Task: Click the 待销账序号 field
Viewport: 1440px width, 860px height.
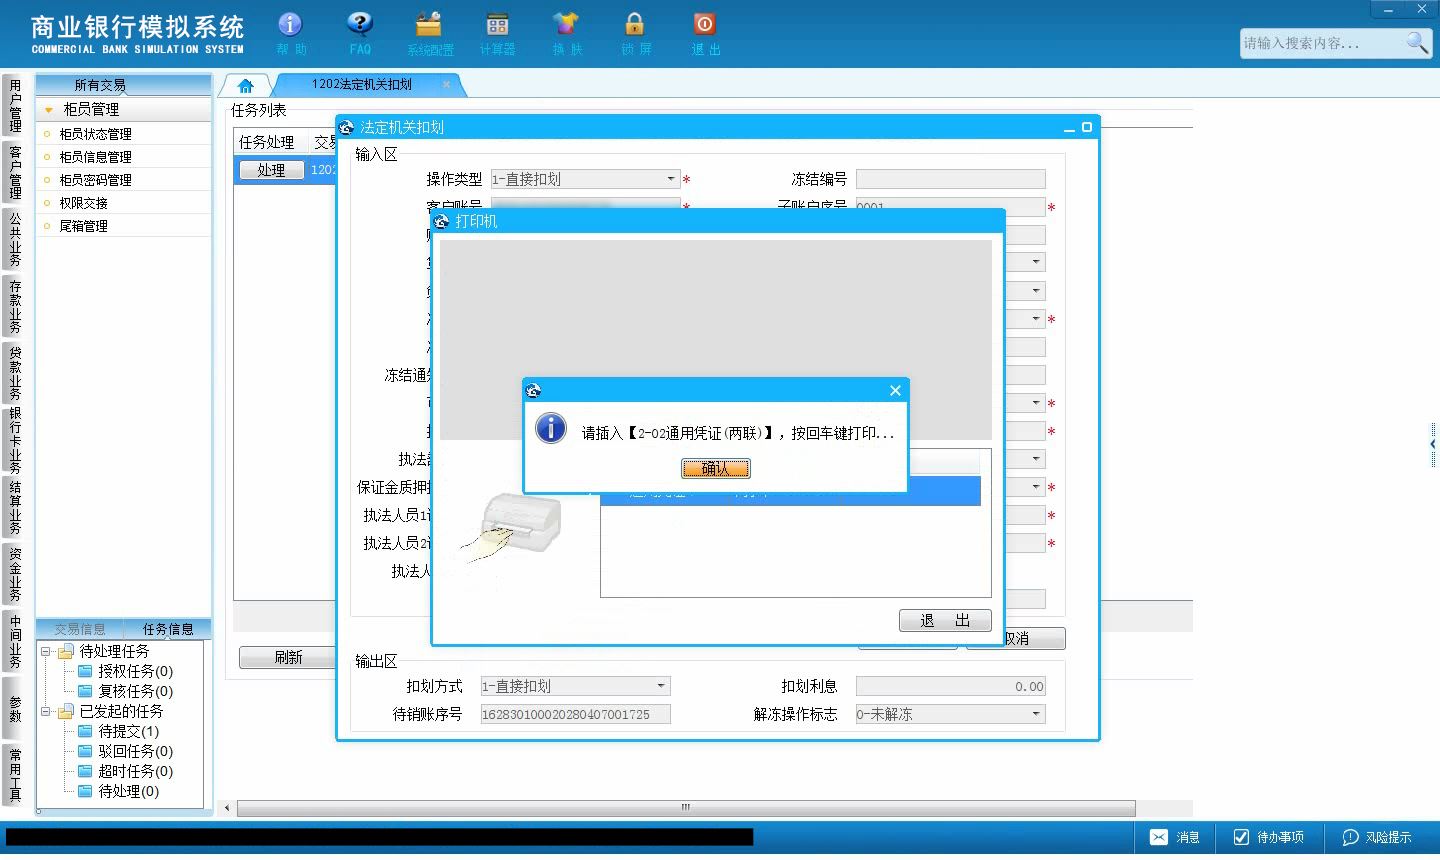Action: [x=576, y=714]
